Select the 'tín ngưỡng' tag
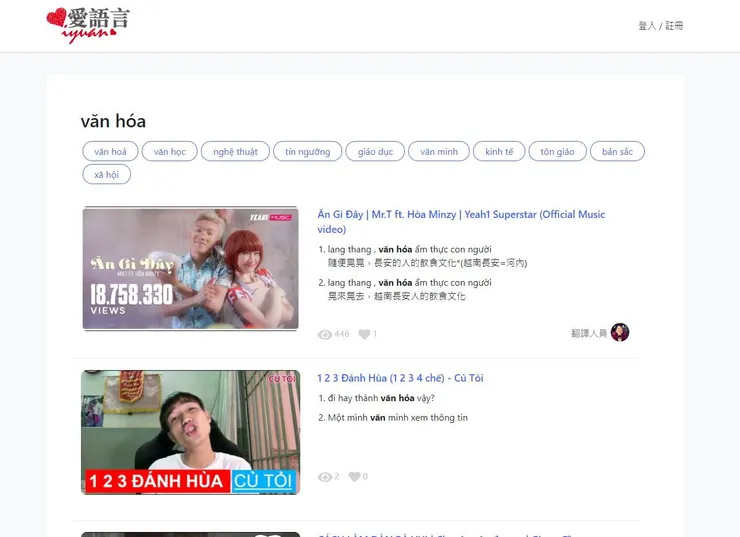 [x=307, y=151]
